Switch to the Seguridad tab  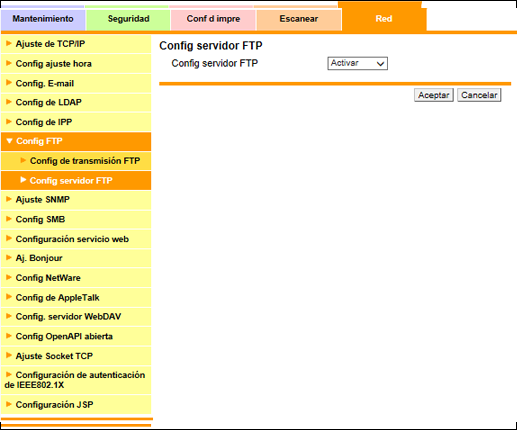pyautogui.click(x=128, y=19)
